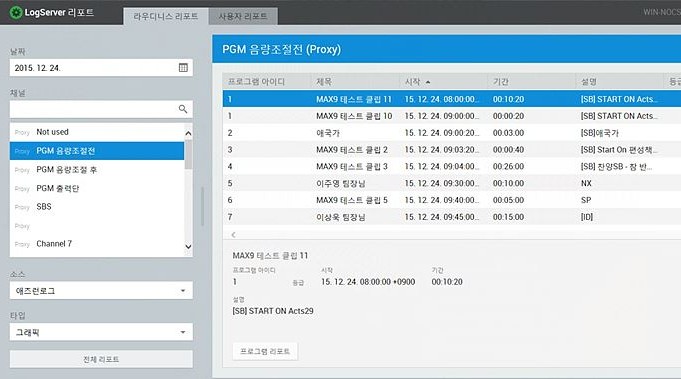This screenshot has height=379, width=681.
Task: Sort by 기간 column header
Action: pos(532,82)
